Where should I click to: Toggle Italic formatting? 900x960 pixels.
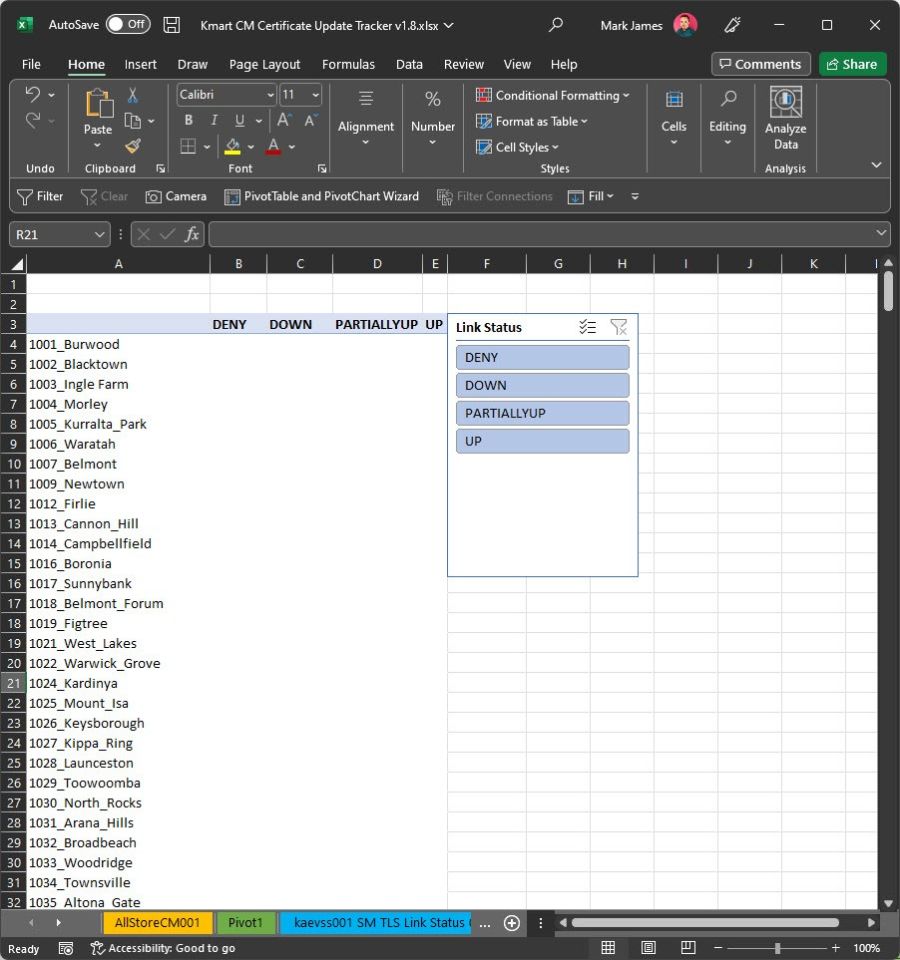coord(214,120)
